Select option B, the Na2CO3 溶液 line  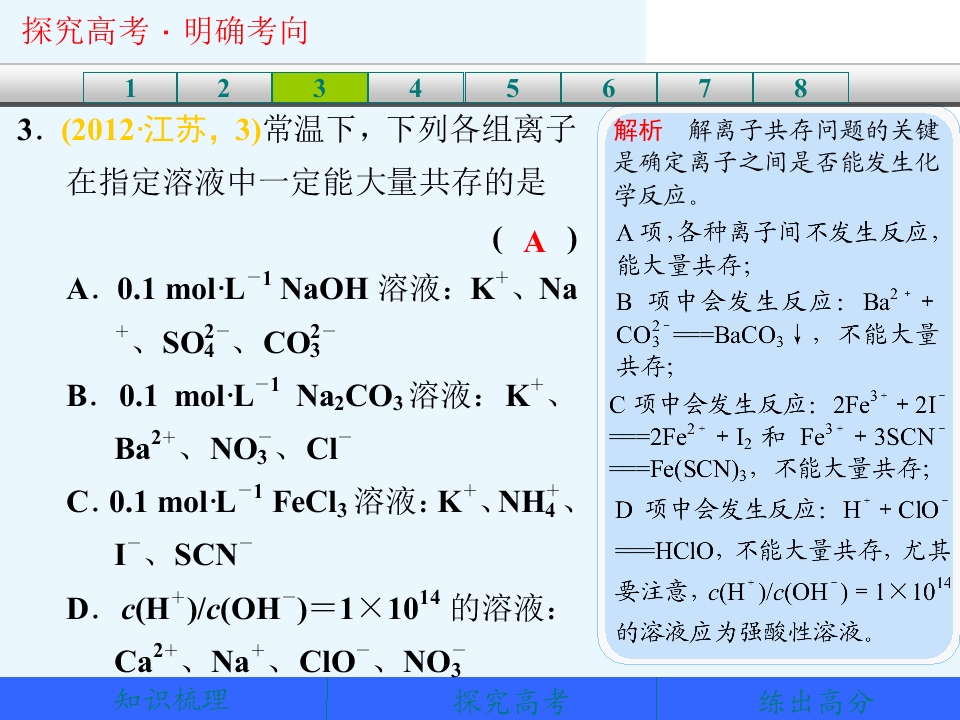tap(312, 396)
